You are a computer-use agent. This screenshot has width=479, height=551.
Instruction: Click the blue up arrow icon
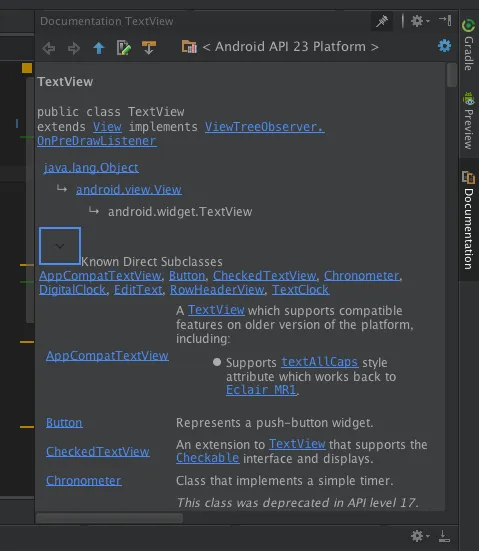[99, 48]
